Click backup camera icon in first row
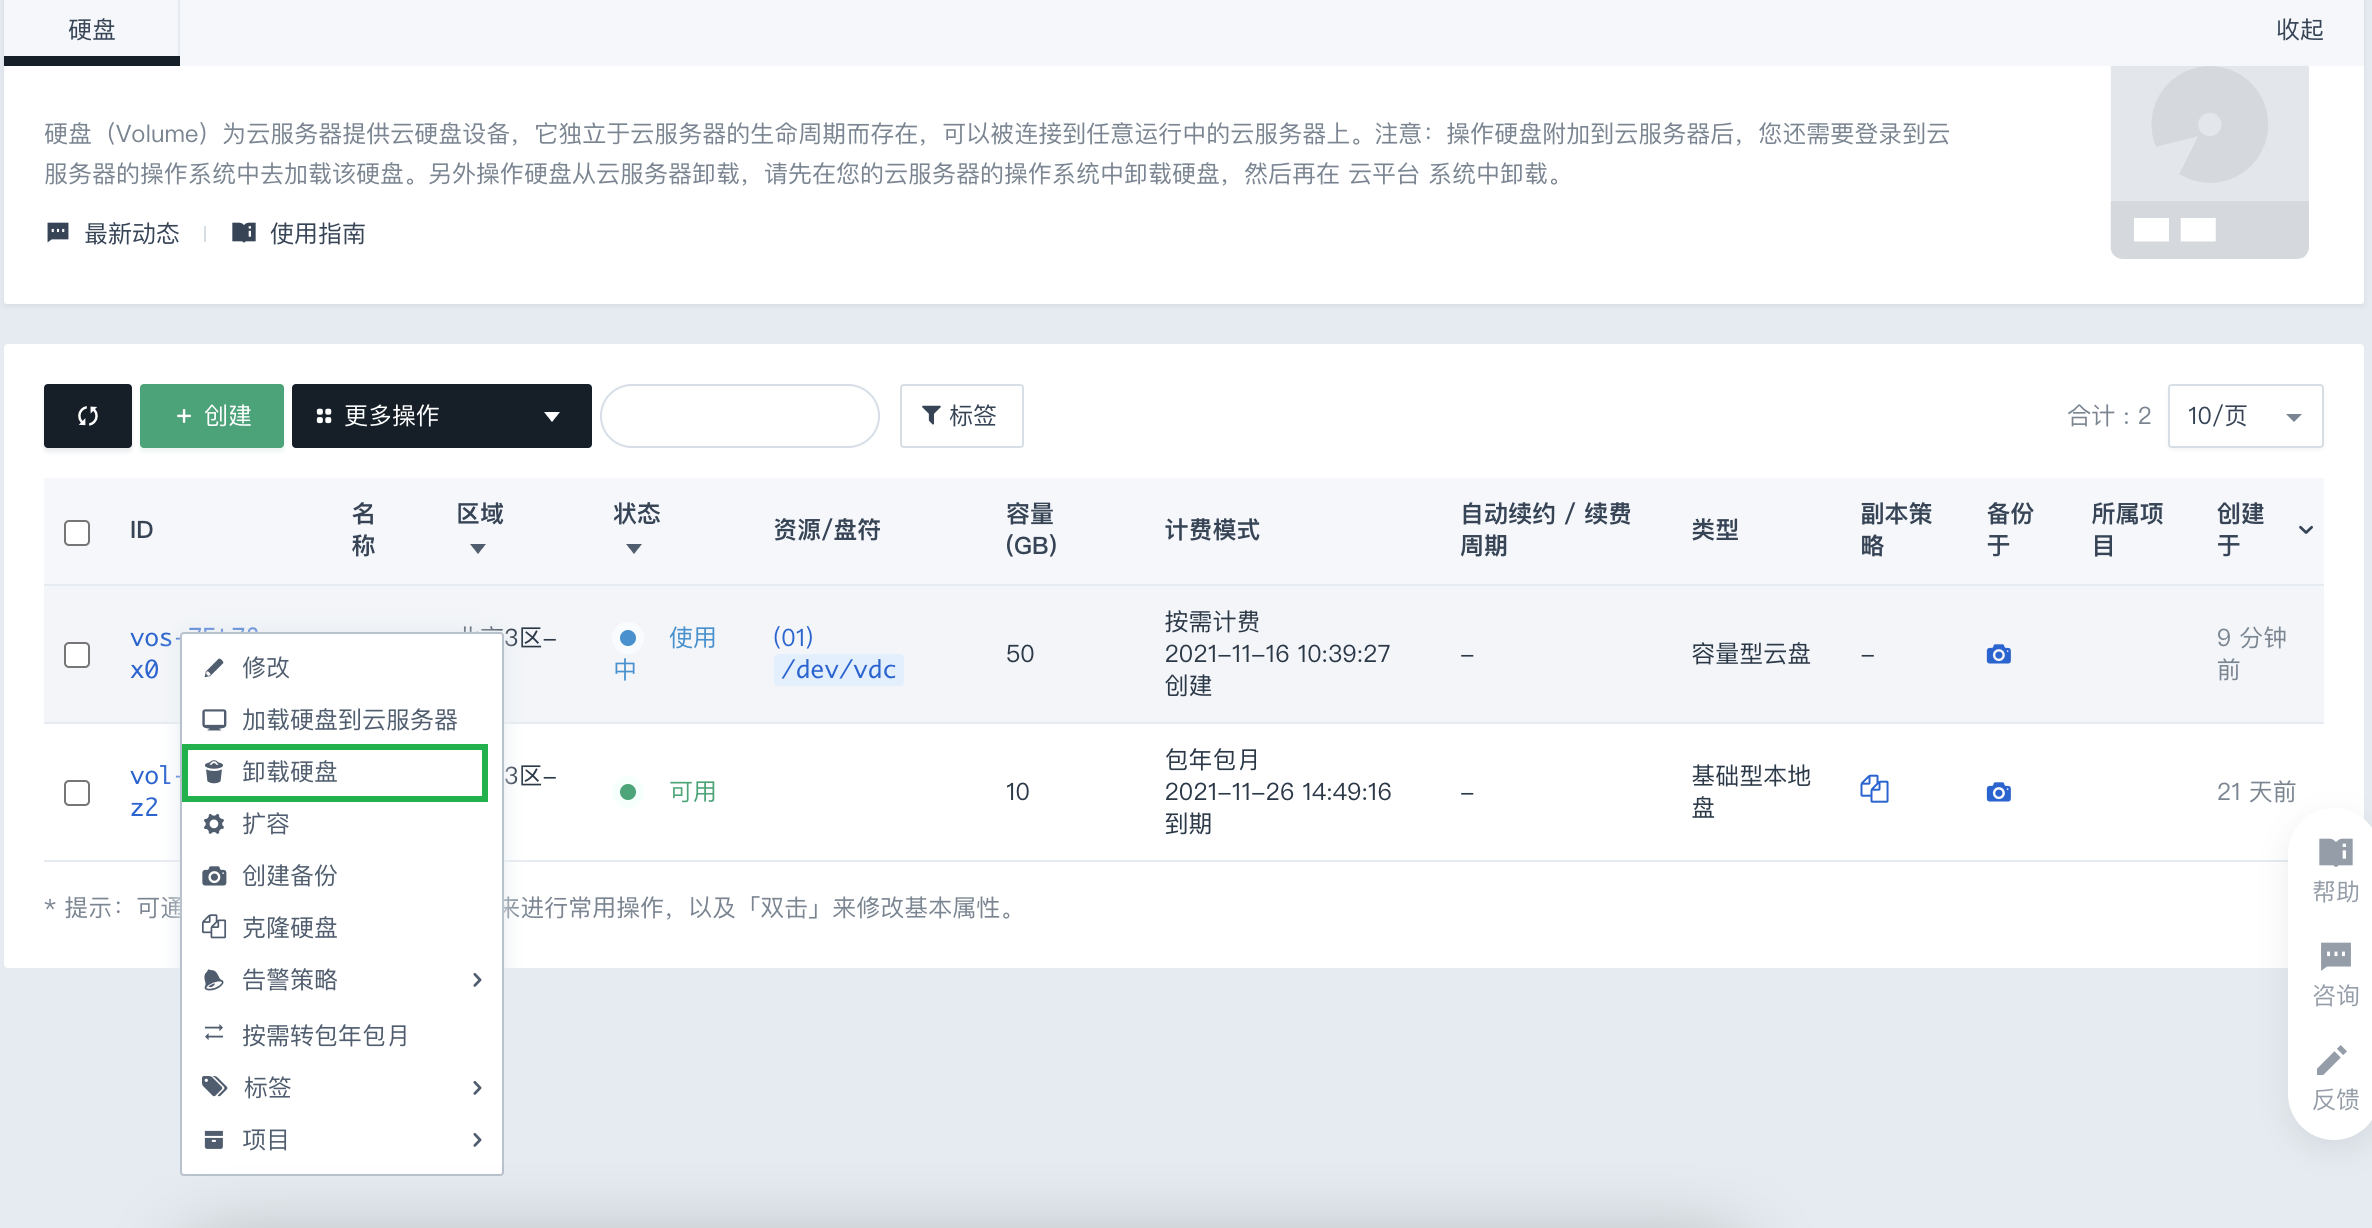 click(1998, 654)
